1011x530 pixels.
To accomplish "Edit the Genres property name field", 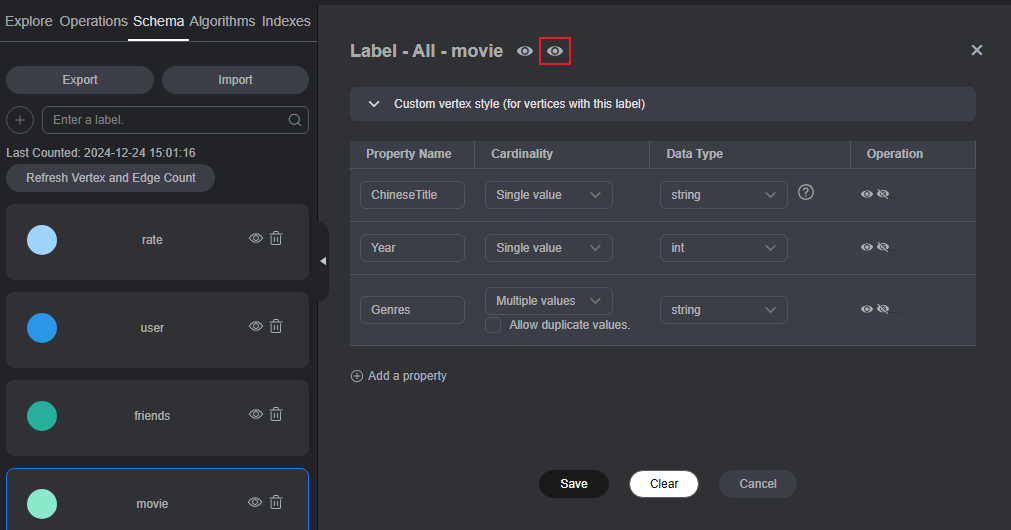I will click(x=413, y=309).
